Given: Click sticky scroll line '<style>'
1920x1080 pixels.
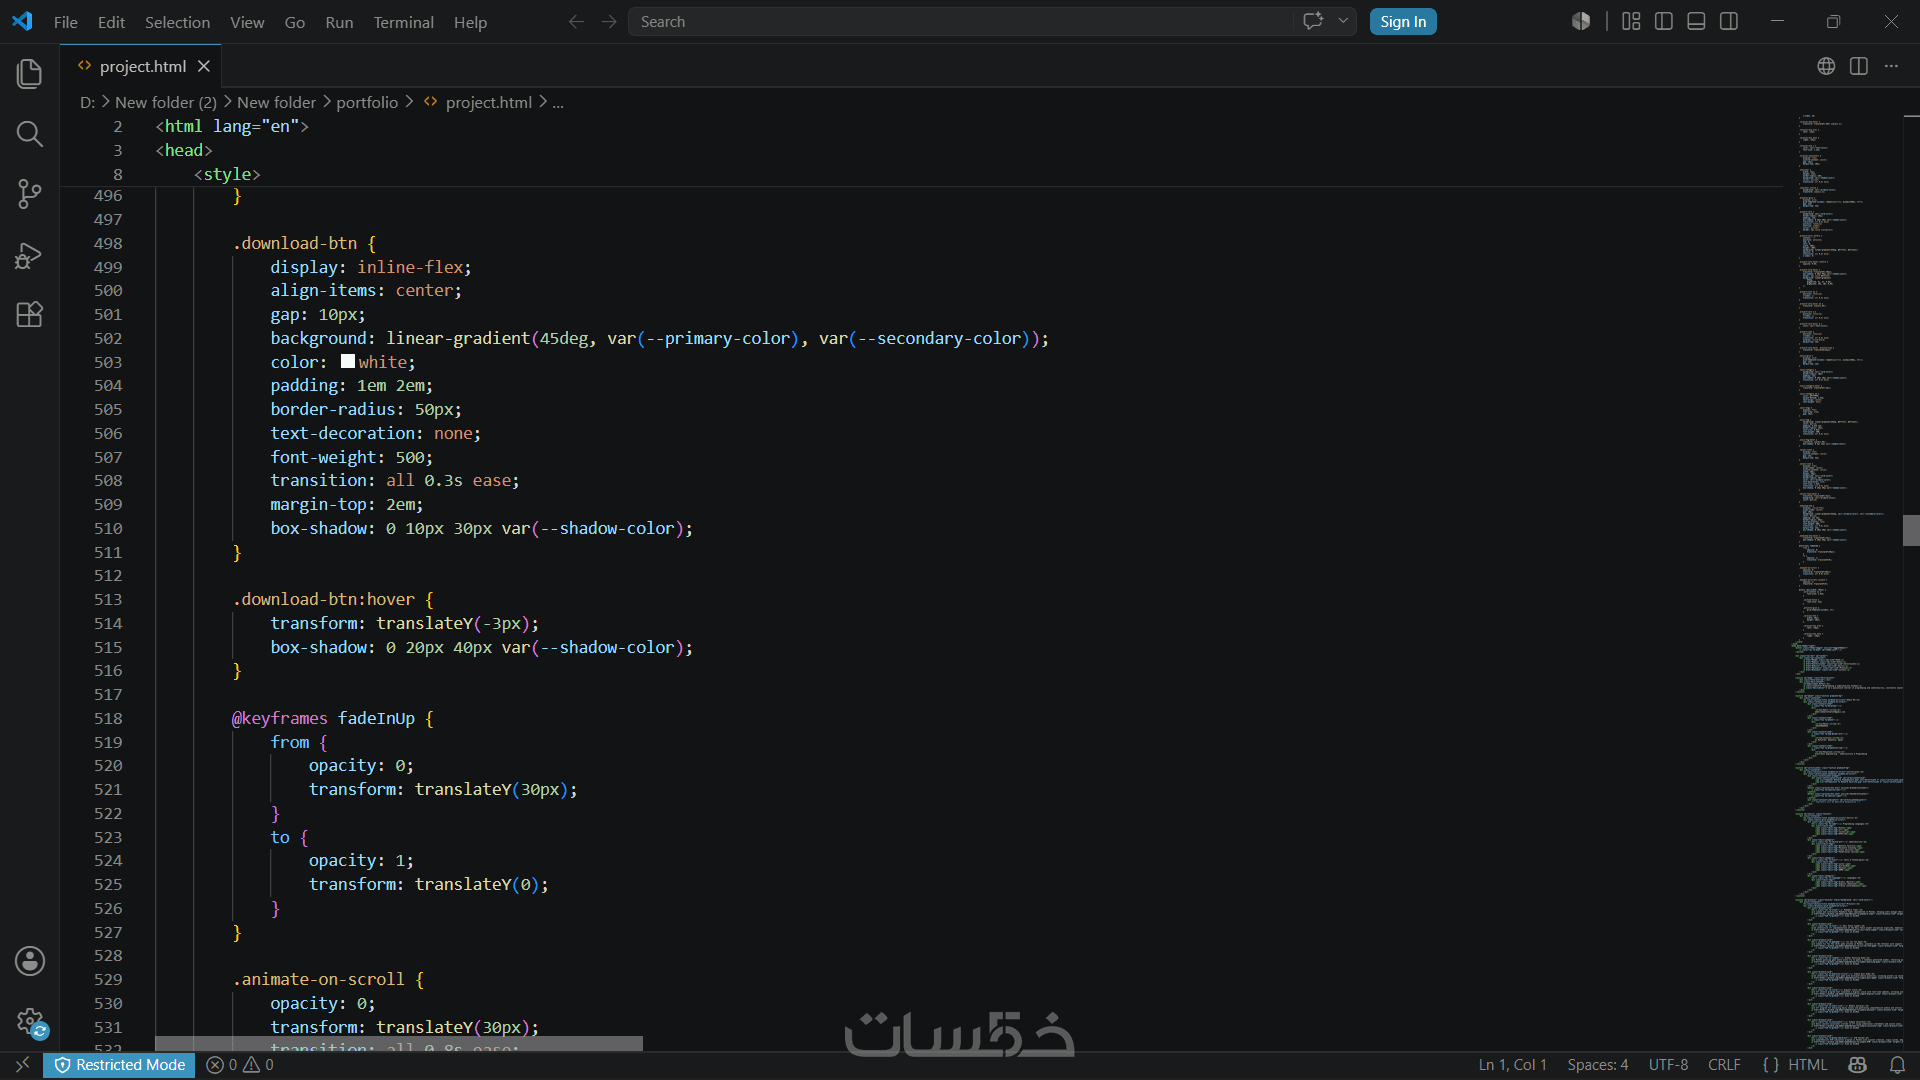Looking at the screenshot, I should pyautogui.click(x=227, y=174).
